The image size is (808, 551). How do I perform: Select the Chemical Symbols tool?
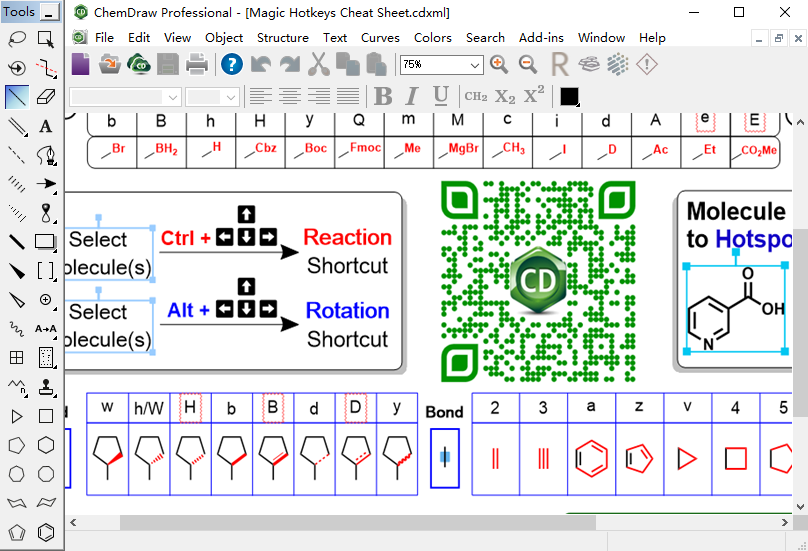click(46, 299)
